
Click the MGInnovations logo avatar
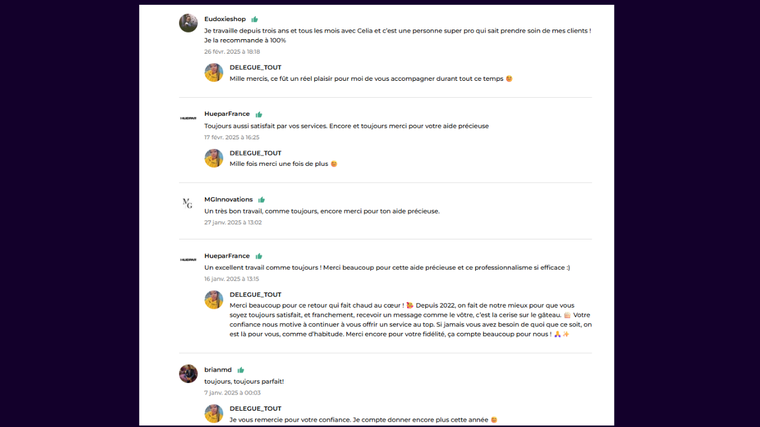[188, 203]
